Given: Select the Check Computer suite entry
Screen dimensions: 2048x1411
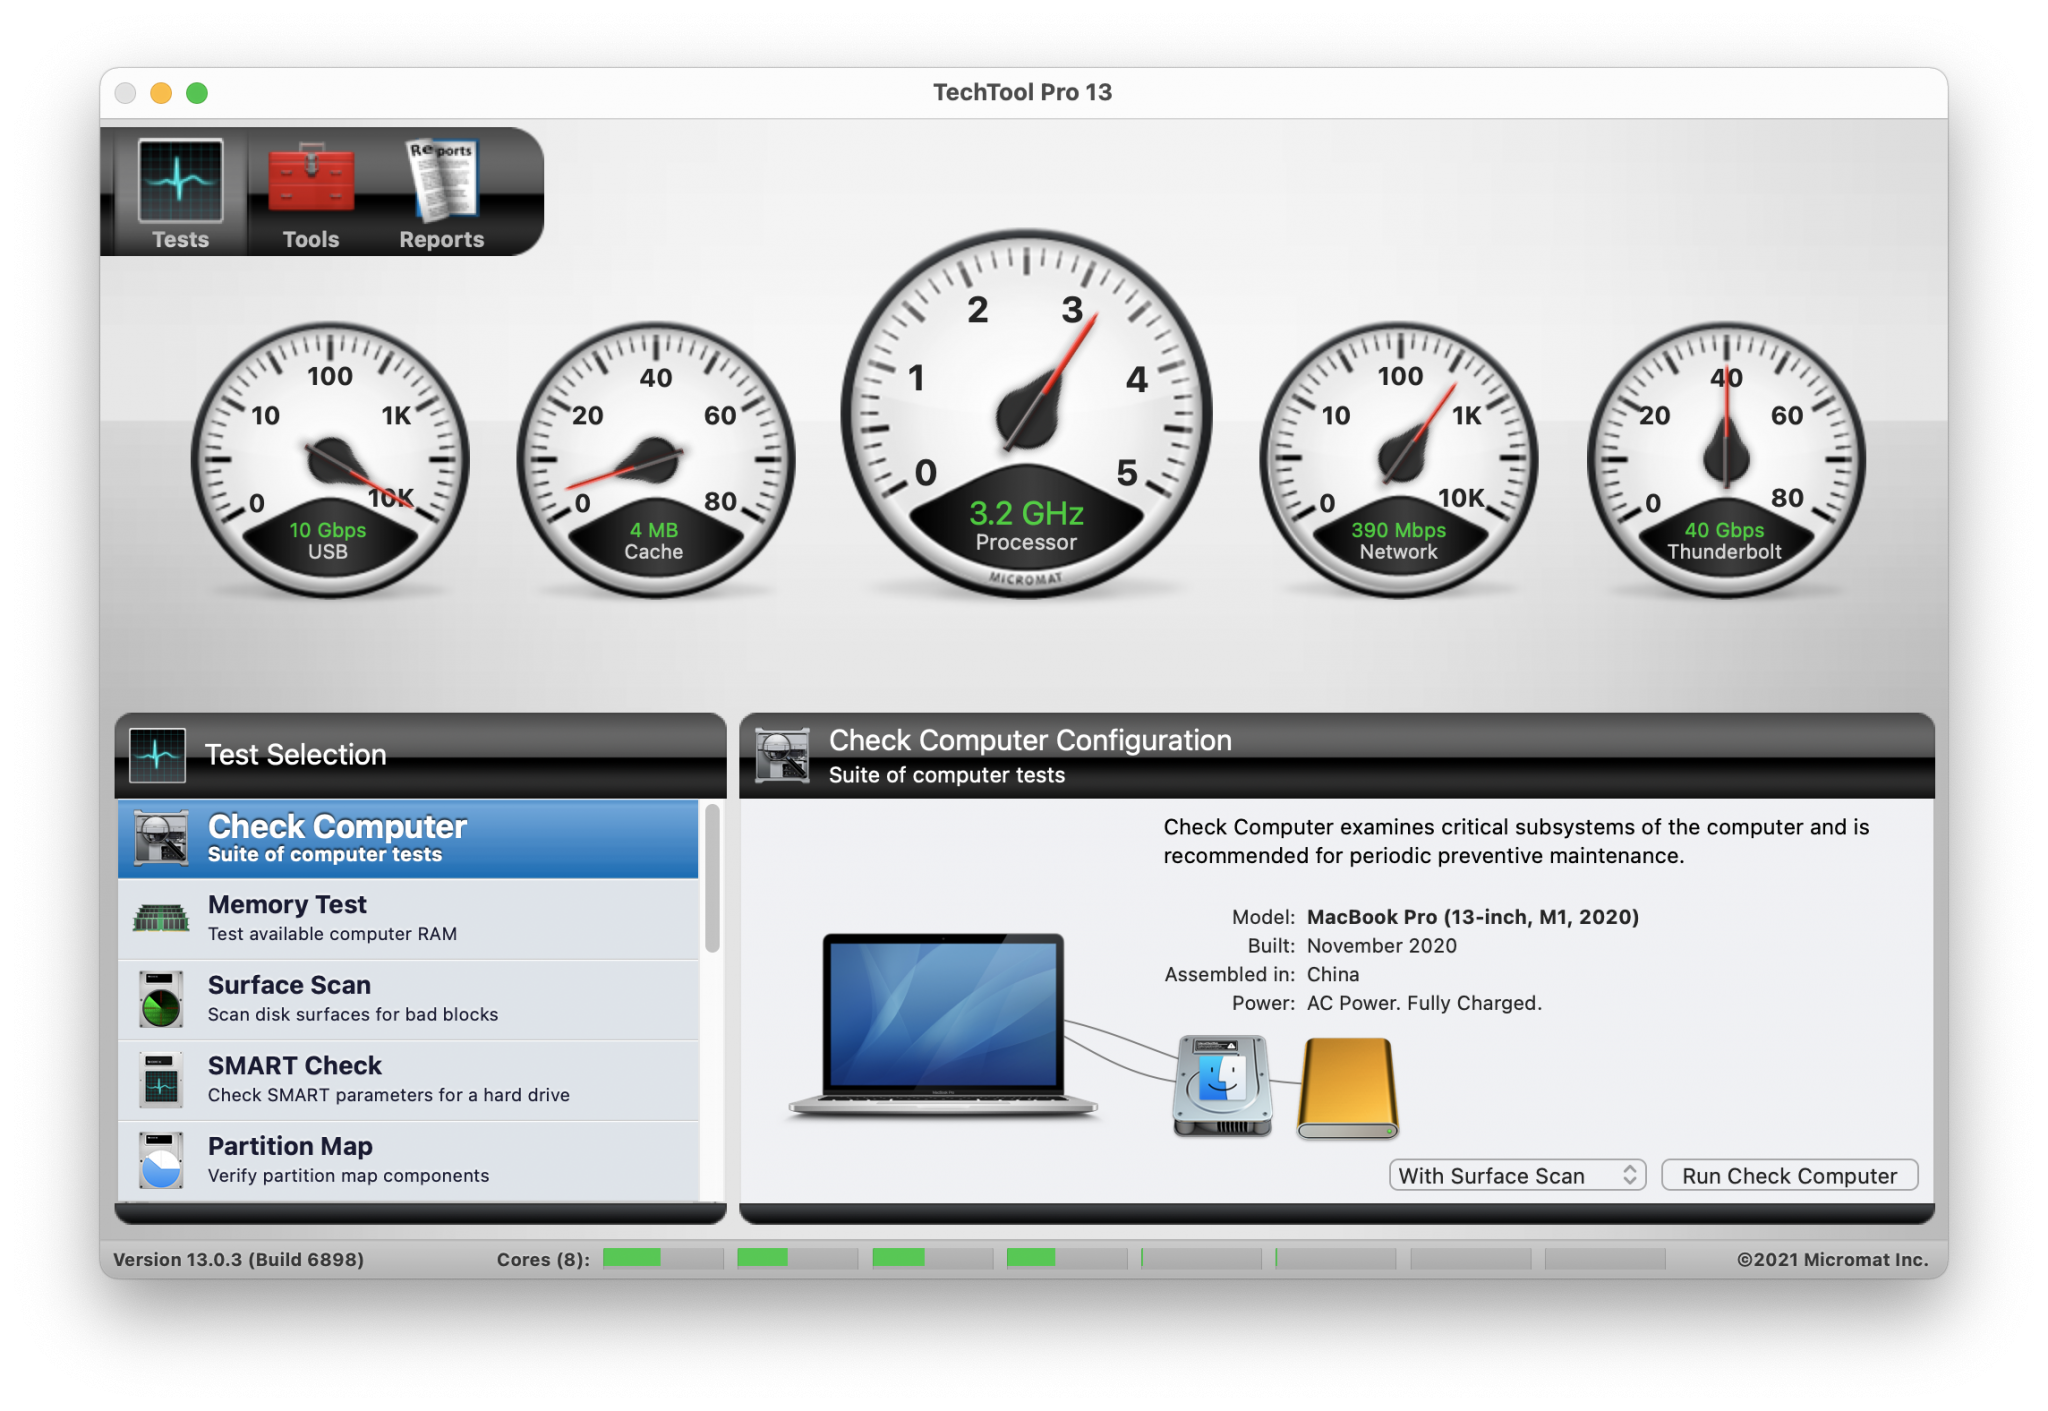Looking at the screenshot, I should pos(400,838).
